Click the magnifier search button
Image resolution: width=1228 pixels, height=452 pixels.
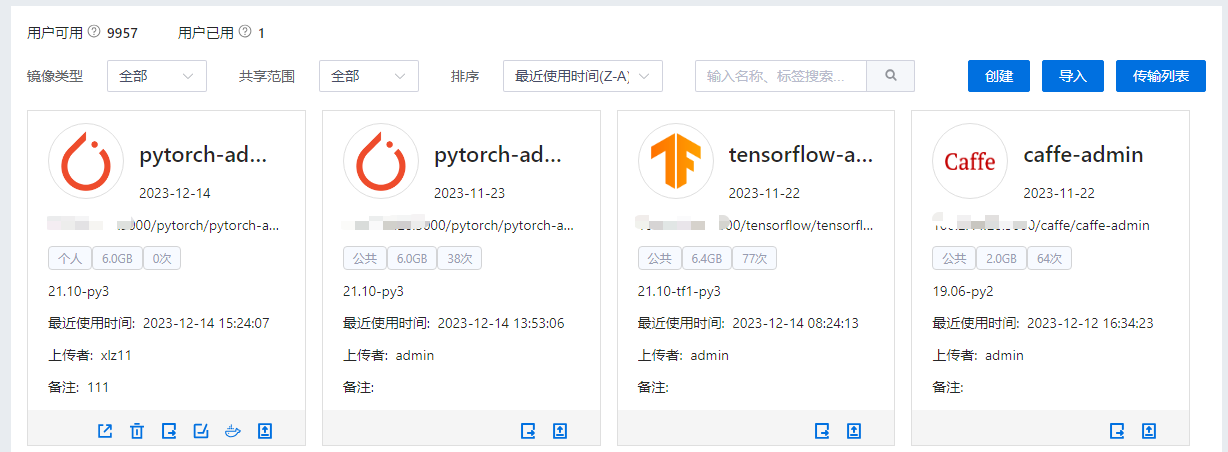pos(890,76)
